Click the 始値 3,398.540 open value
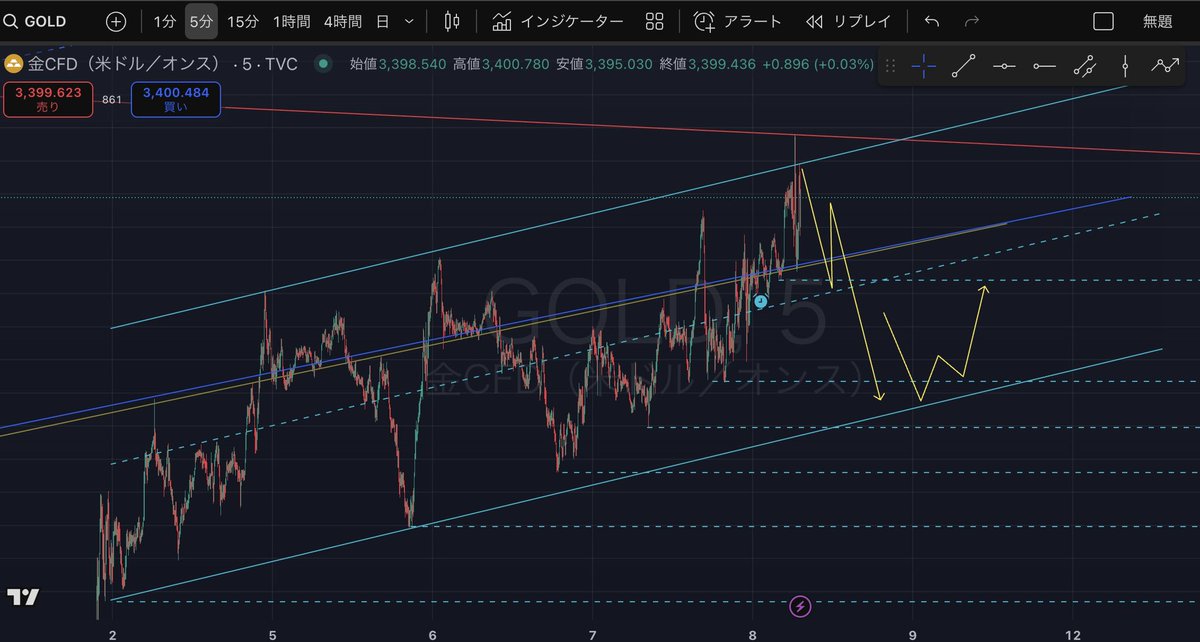The width and height of the screenshot is (1200, 642). coord(398,64)
